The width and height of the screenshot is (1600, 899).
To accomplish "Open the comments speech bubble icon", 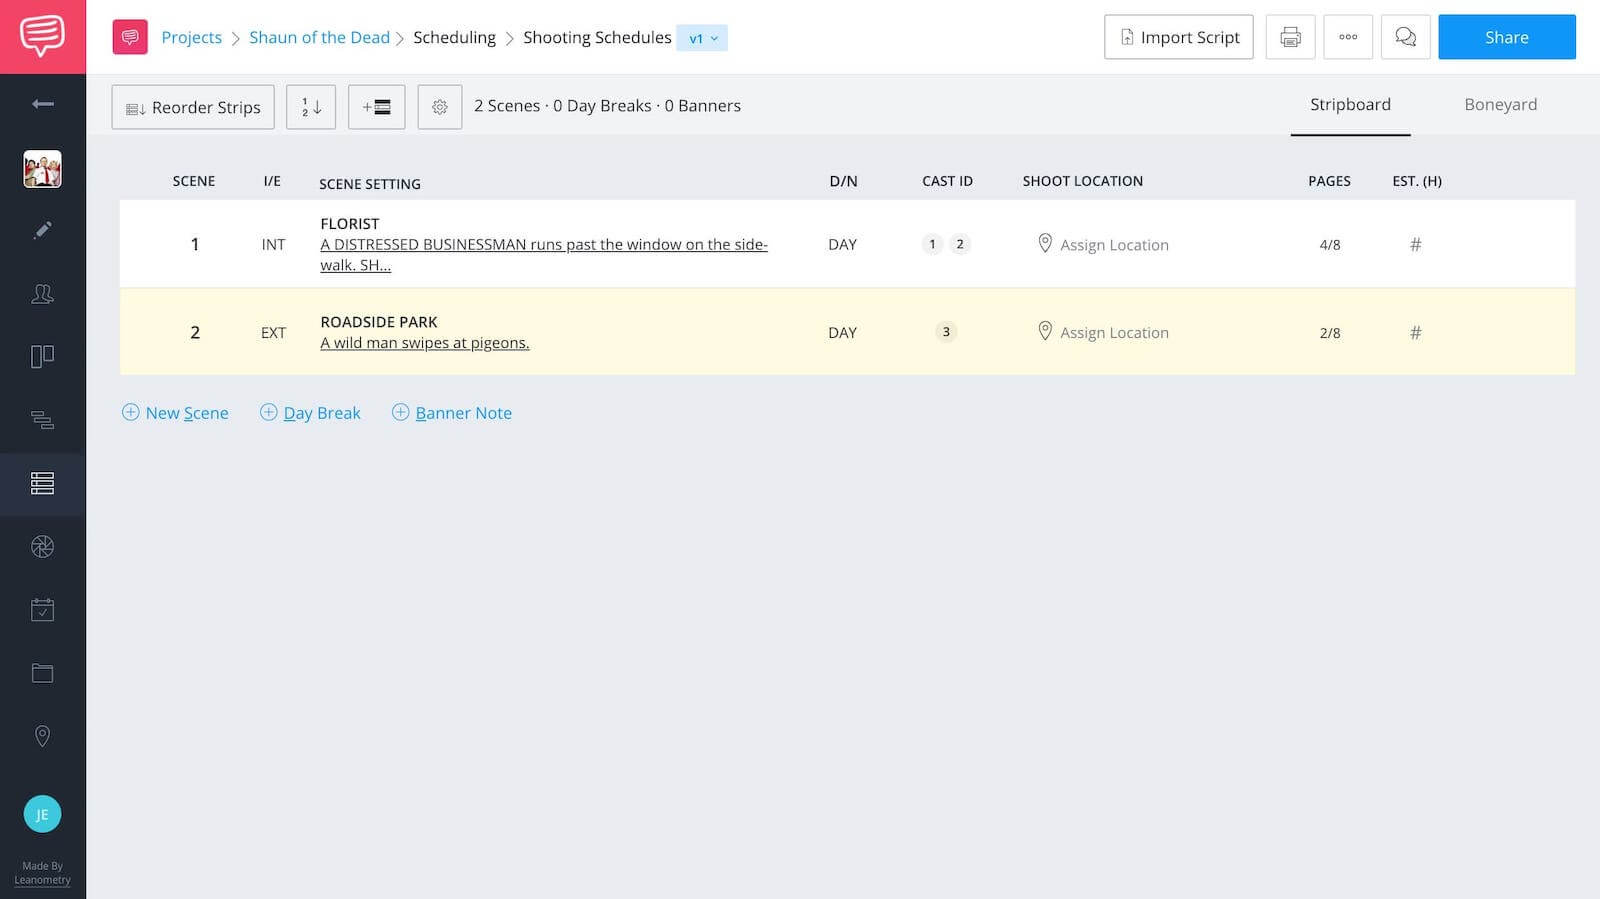I will [1405, 37].
